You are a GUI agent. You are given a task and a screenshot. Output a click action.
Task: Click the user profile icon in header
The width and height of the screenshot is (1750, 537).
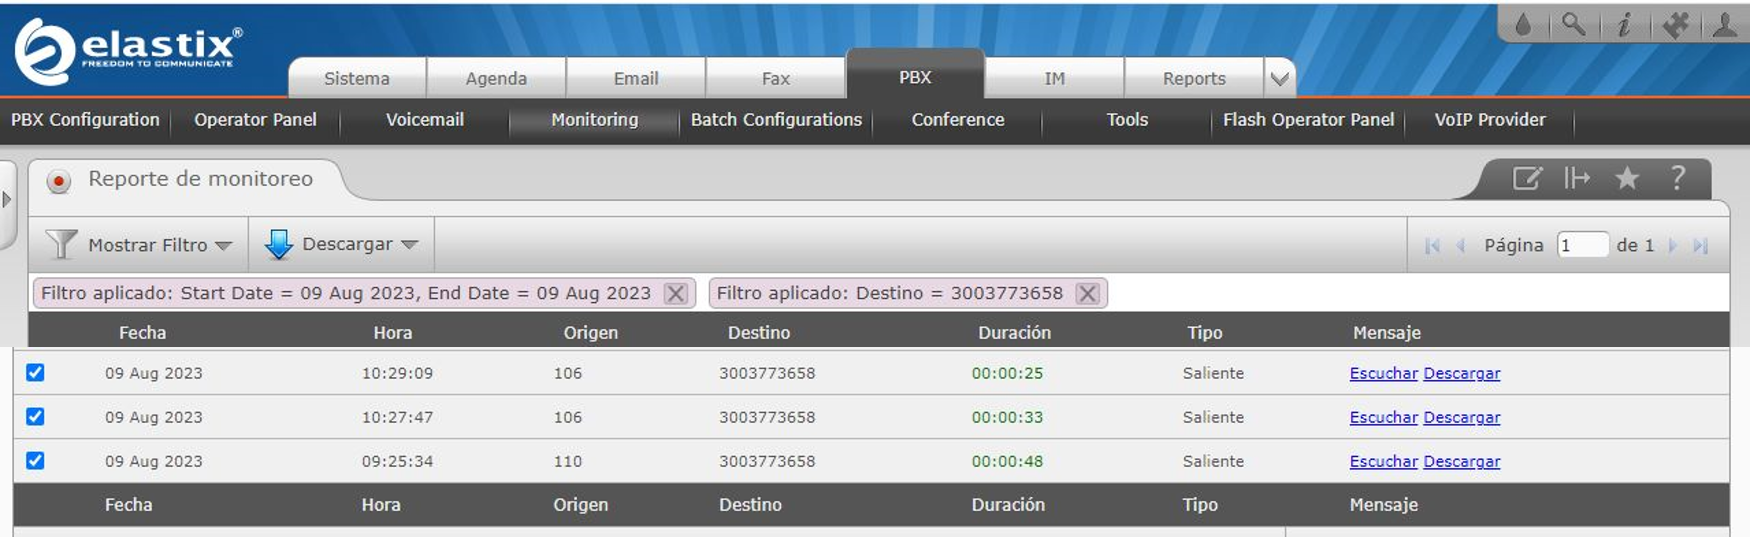click(1724, 25)
